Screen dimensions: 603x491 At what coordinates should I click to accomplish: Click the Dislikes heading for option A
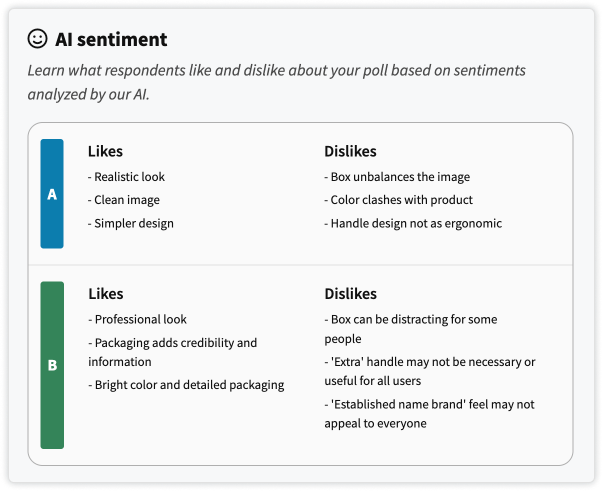point(350,152)
